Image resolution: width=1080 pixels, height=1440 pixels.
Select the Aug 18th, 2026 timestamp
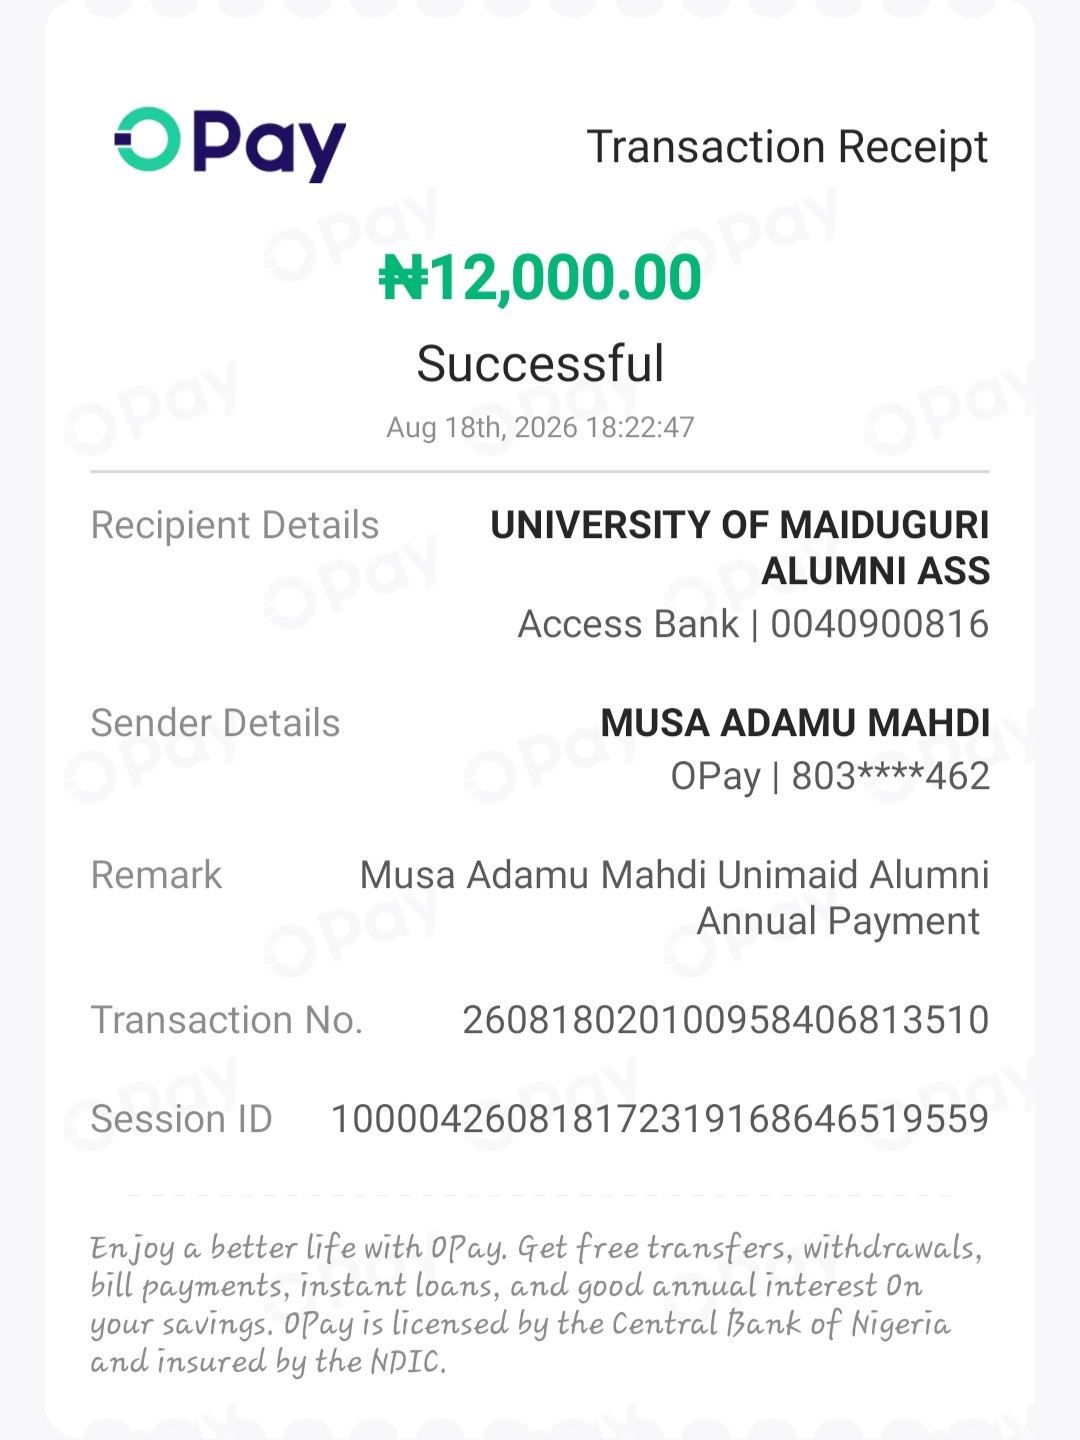click(x=540, y=427)
